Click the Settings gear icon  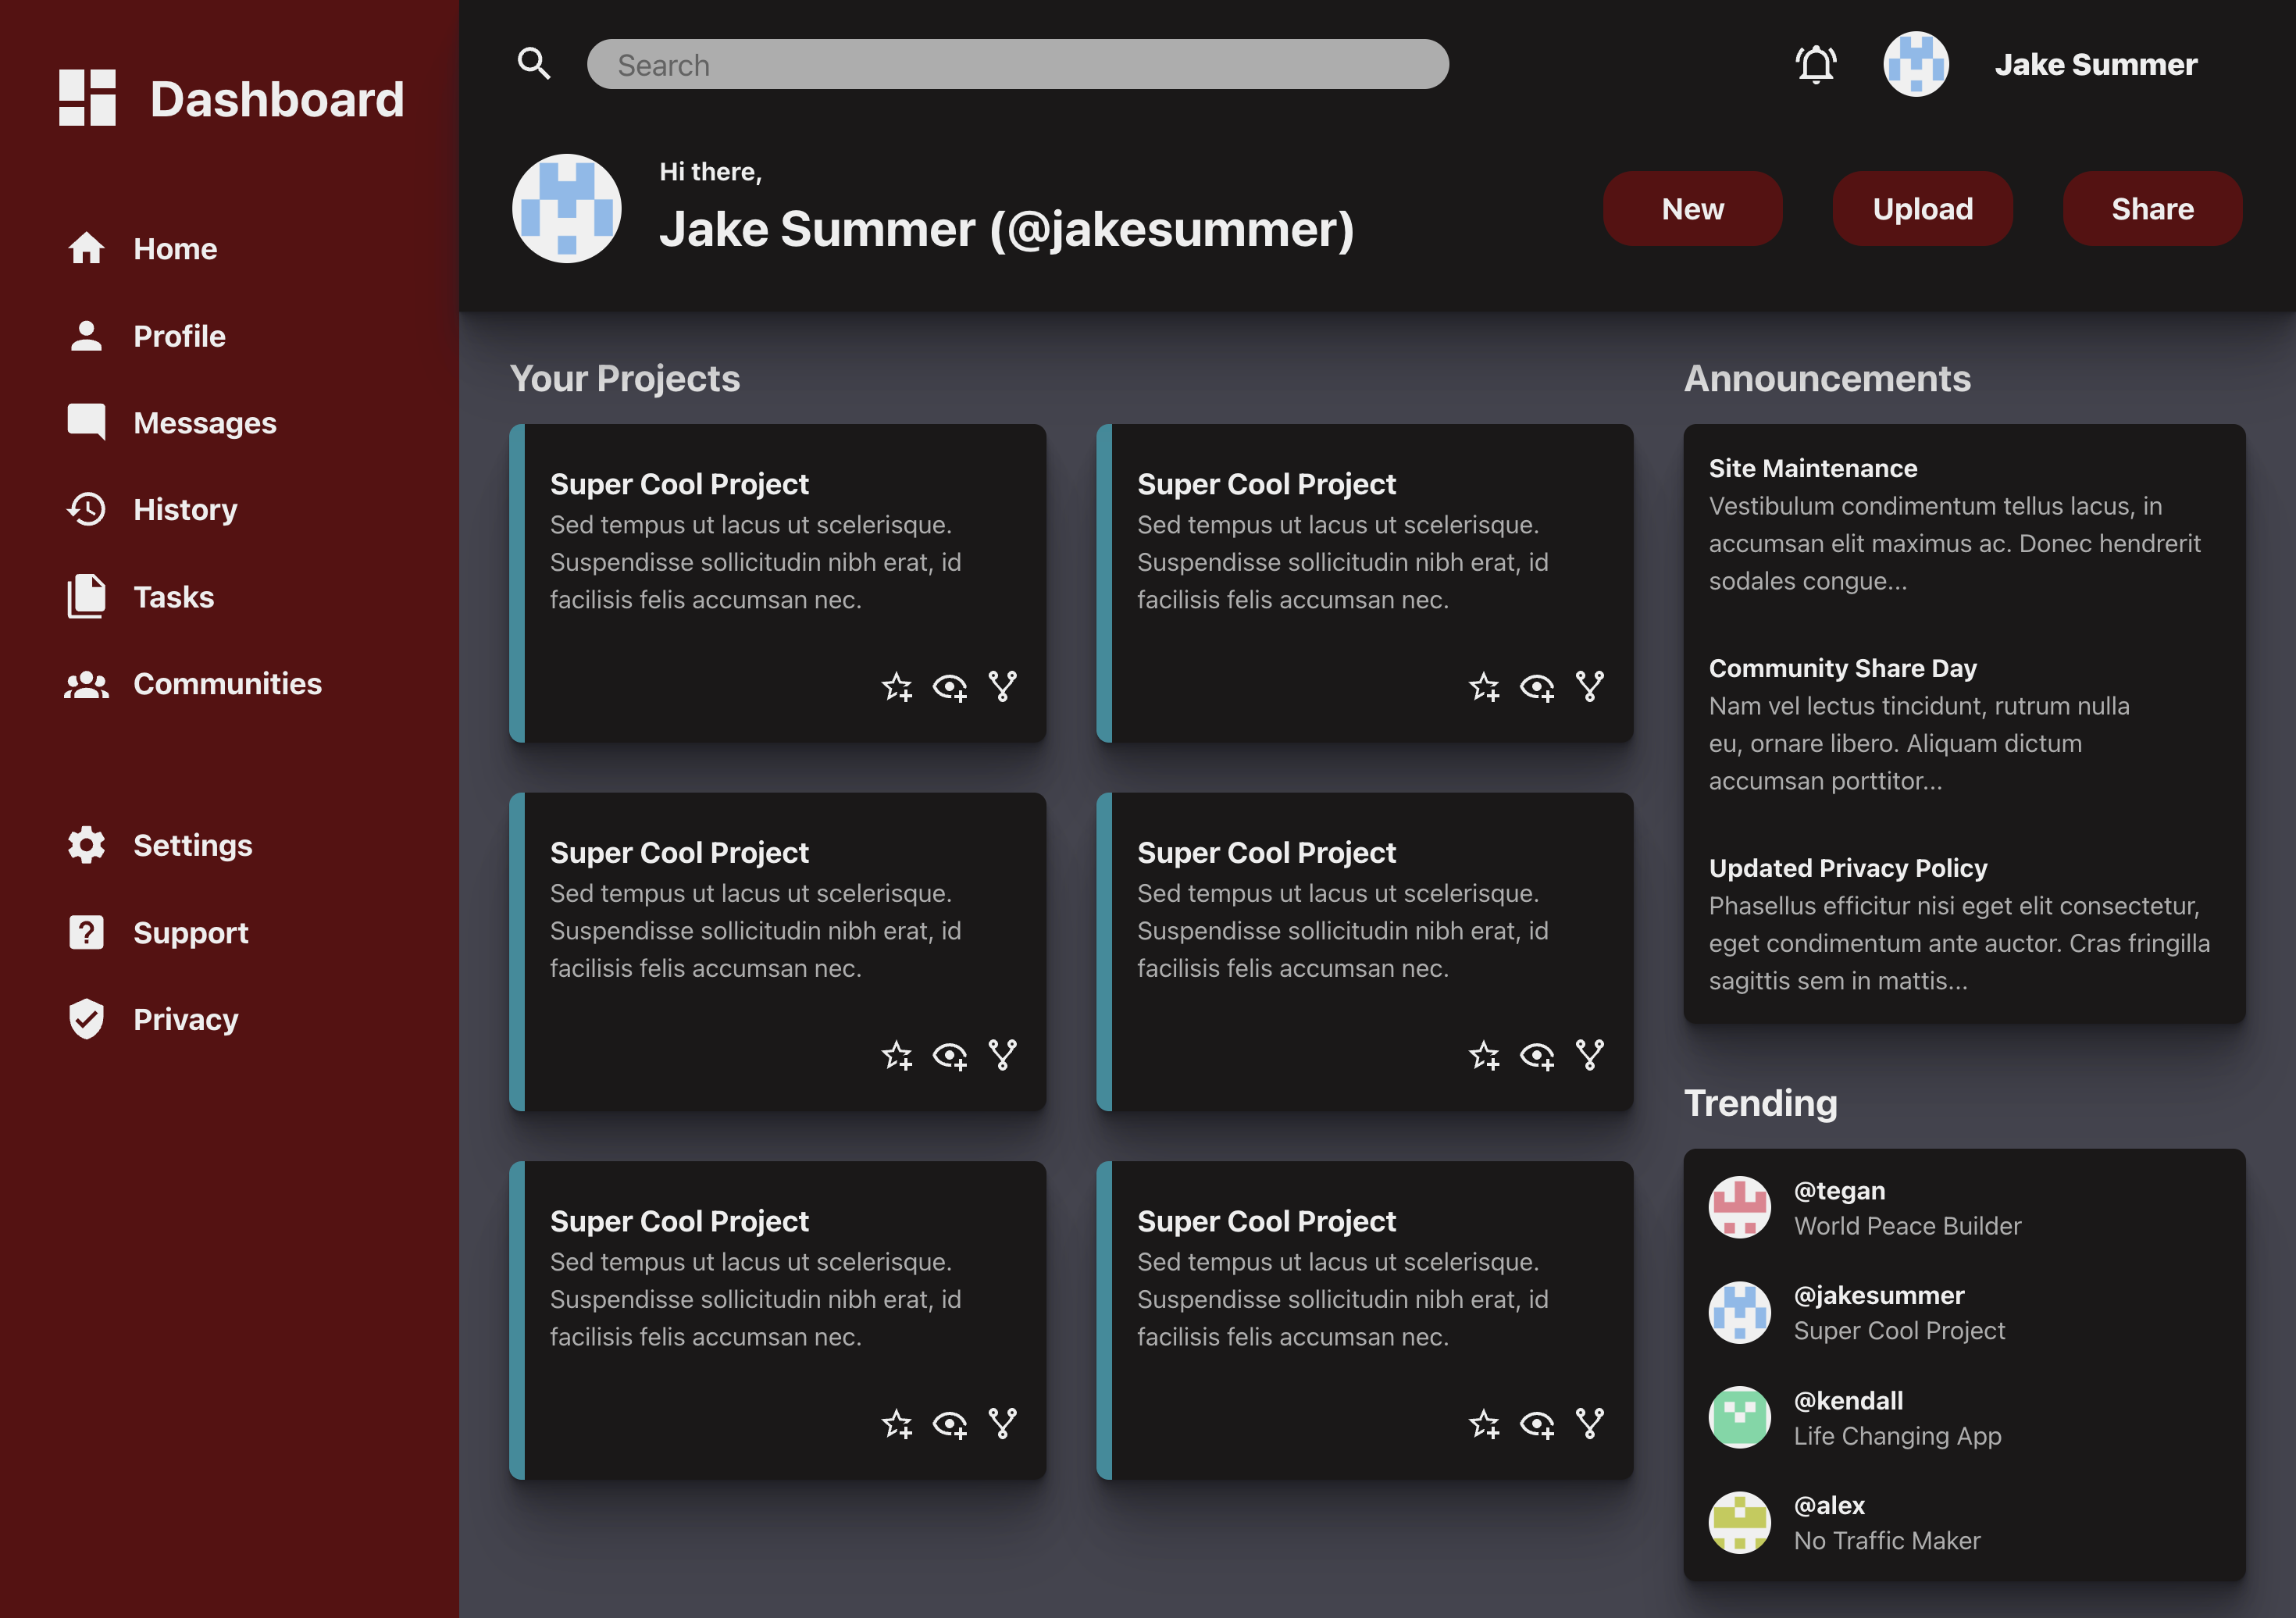click(x=87, y=845)
